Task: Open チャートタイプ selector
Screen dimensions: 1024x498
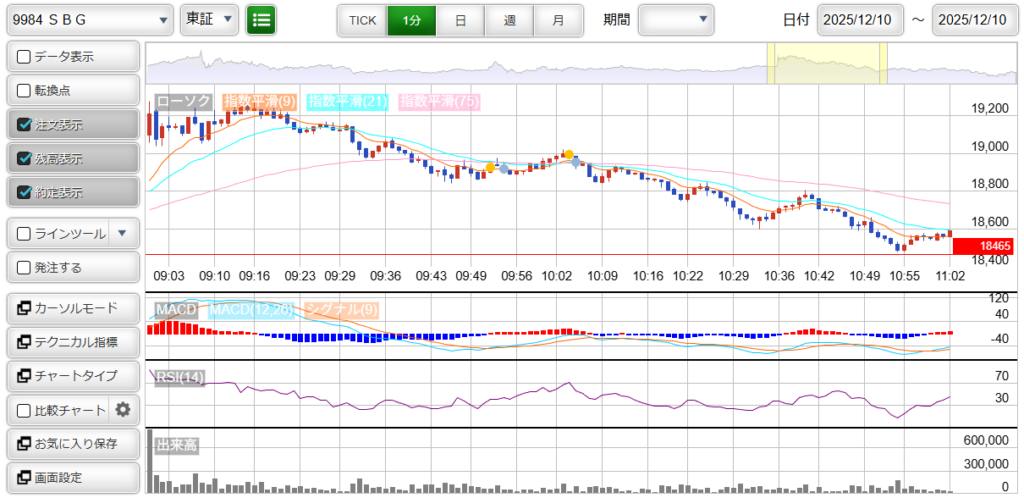Action: [72, 376]
